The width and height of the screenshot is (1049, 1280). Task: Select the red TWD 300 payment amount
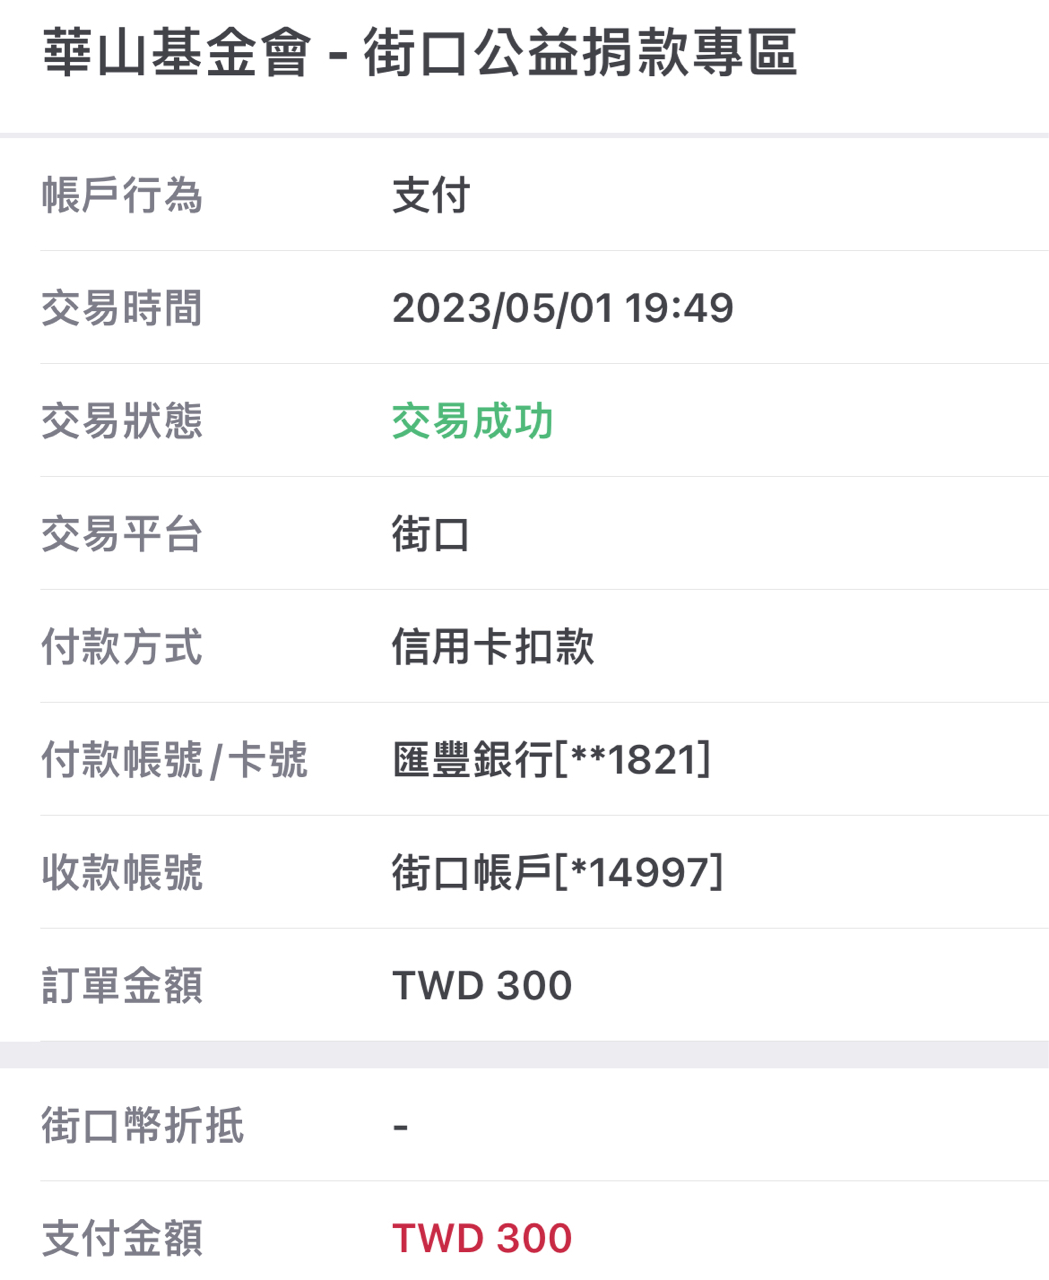pos(482,1239)
